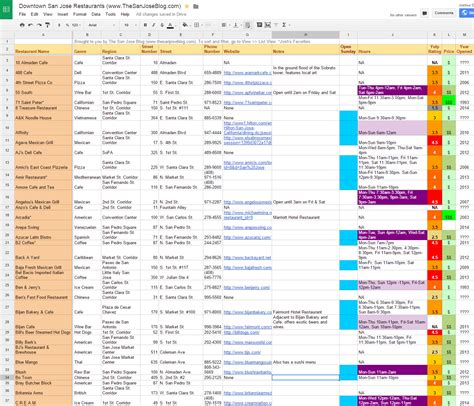This screenshot has width=474, height=406.
Task: Apply italic formatting
Action: (154, 25)
